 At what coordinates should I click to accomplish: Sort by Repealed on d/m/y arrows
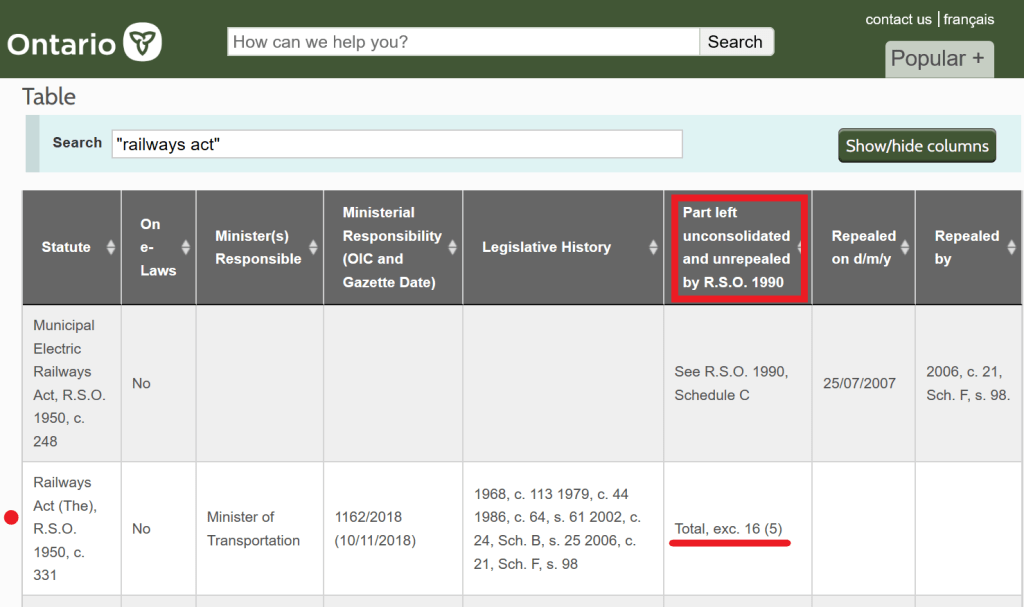[x=904, y=248]
